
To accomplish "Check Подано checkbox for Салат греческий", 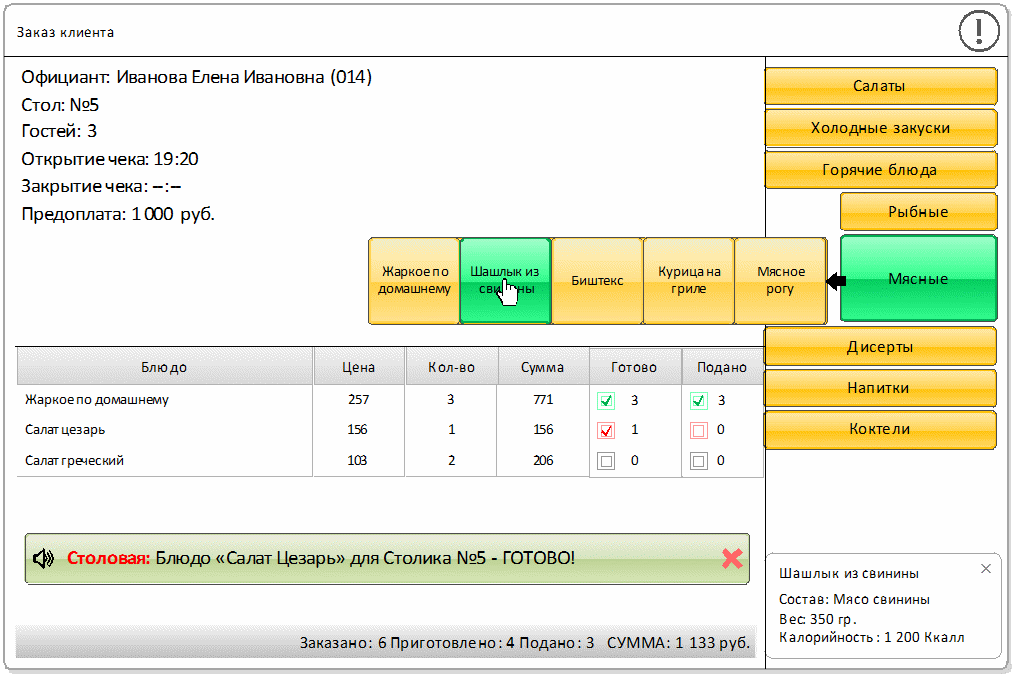I will (x=698, y=461).
